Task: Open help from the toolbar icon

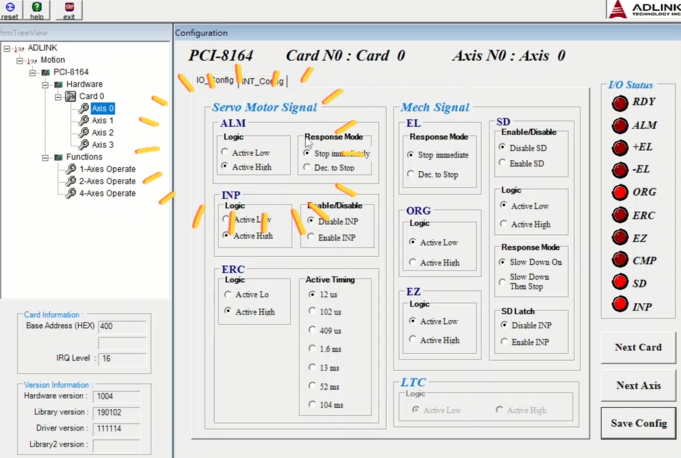Action: click(37, 7)
